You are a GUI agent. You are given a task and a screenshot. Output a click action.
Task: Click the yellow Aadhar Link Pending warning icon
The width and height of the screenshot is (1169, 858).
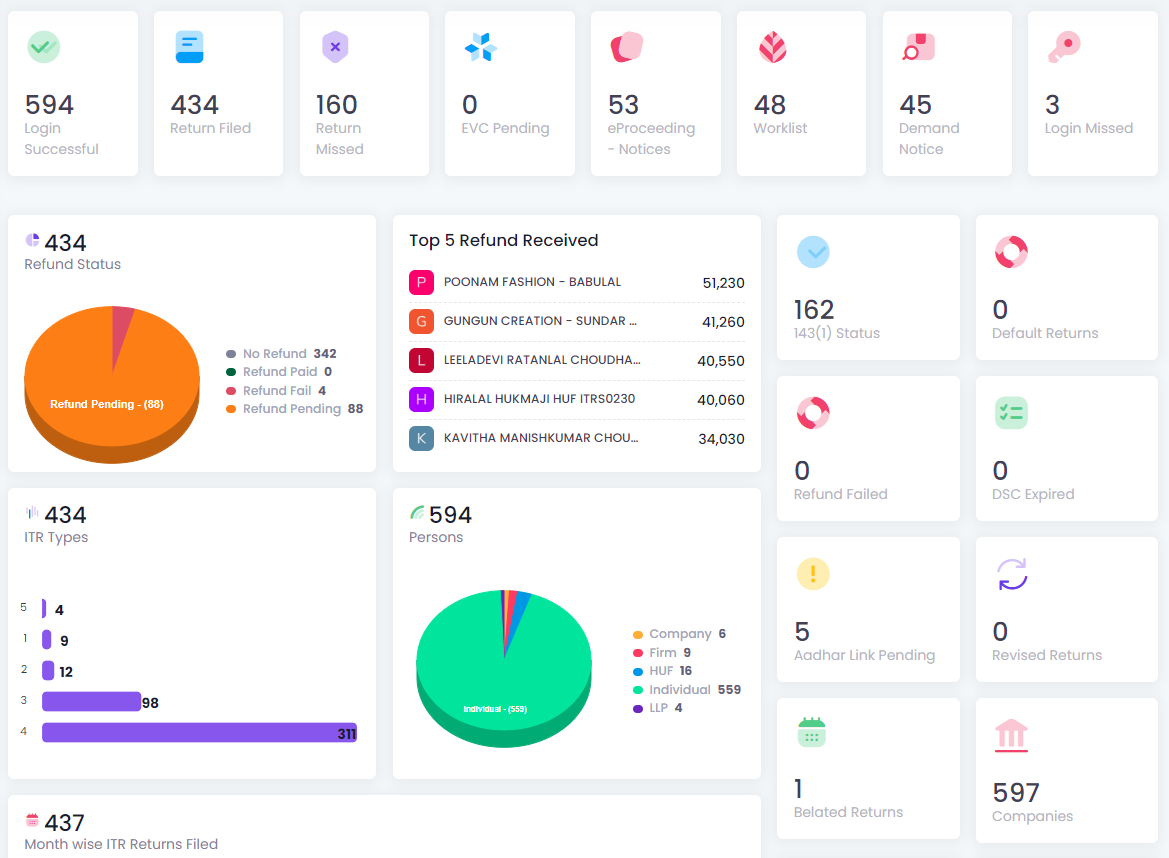tap(813, 574)
